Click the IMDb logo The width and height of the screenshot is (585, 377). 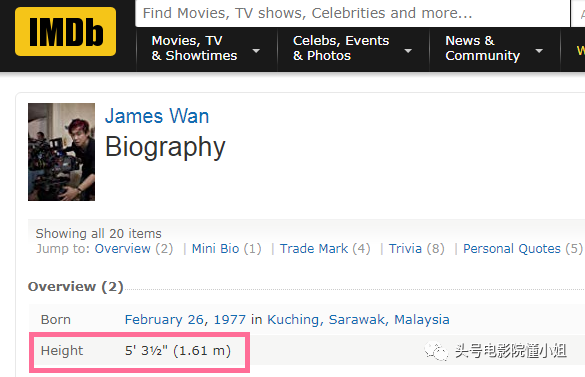coord(65,32)
